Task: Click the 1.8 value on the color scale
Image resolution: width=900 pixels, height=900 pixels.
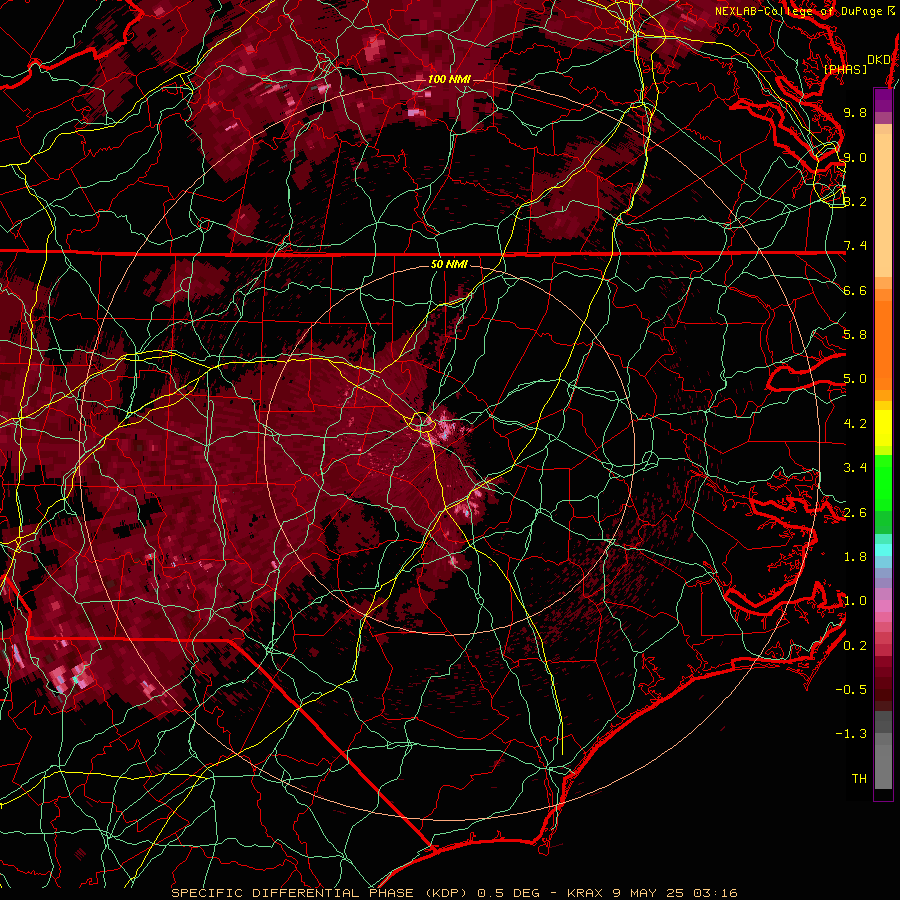Action: point(855,557)
